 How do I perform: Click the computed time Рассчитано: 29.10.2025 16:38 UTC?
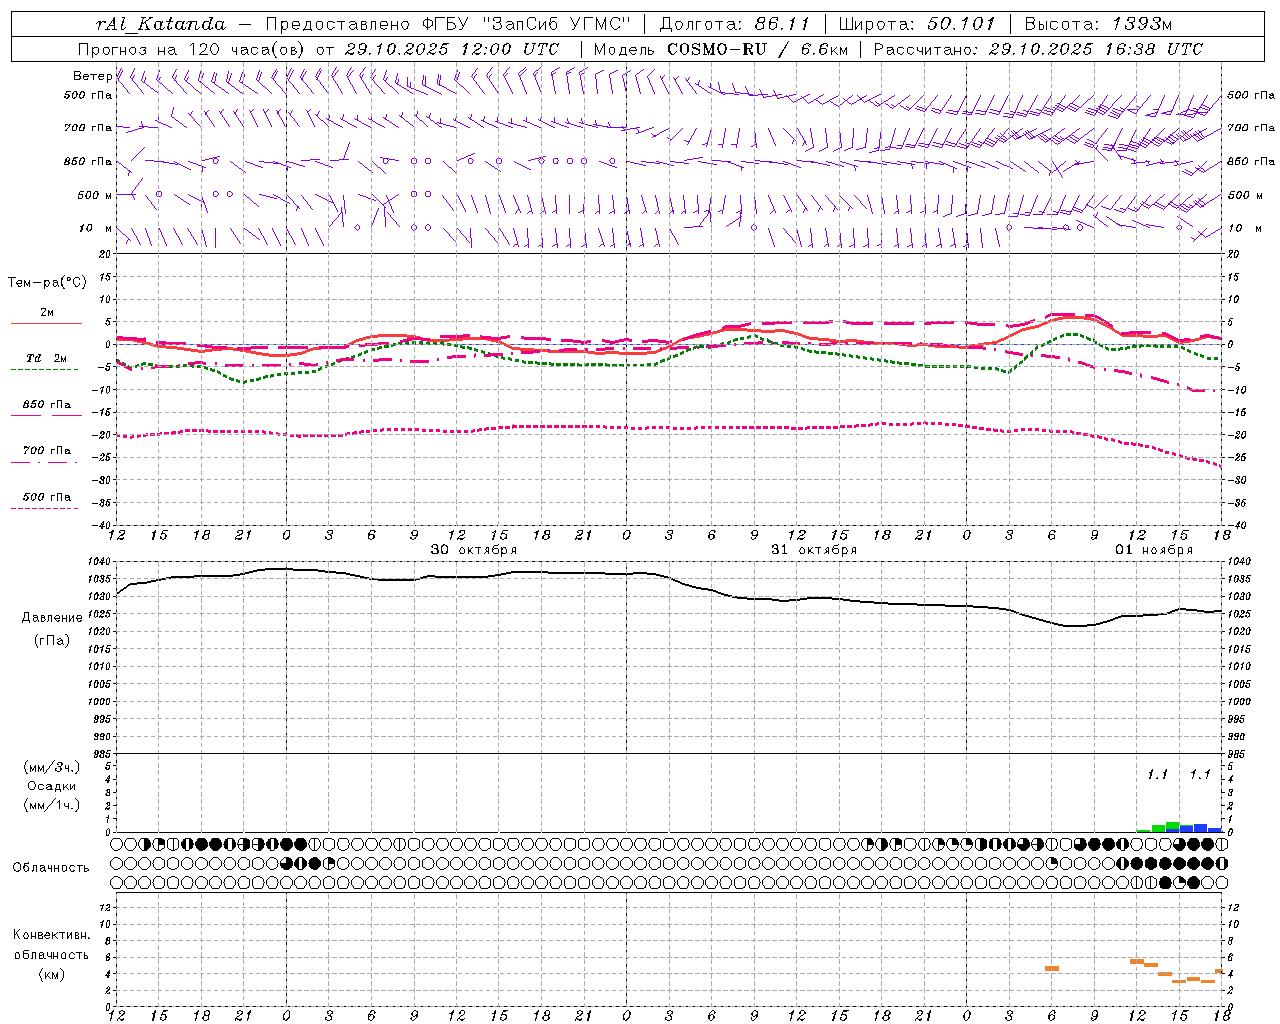pos(1038,49)
